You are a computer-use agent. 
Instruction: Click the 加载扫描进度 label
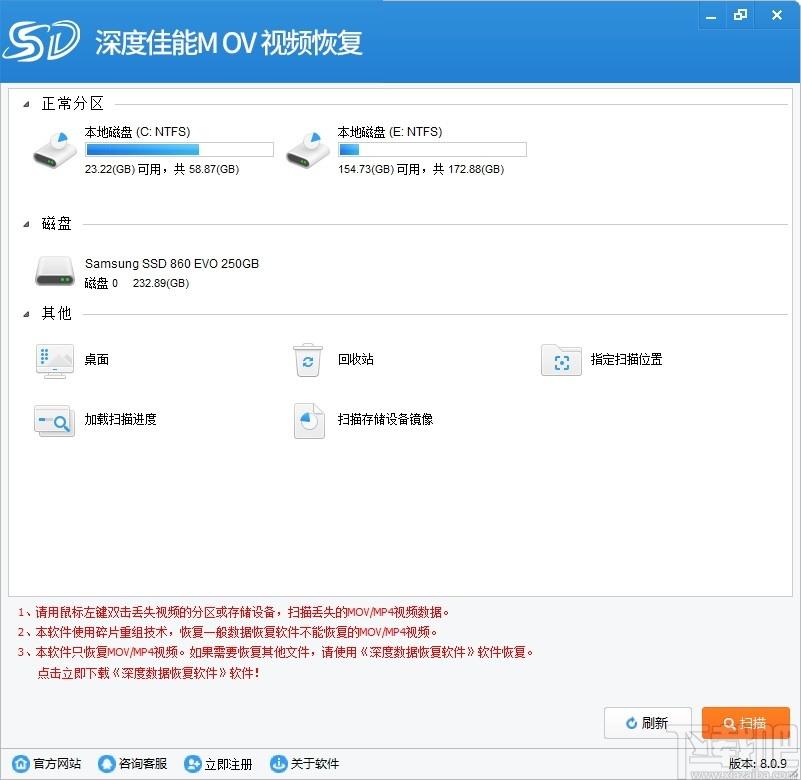[x=121, y=419]
